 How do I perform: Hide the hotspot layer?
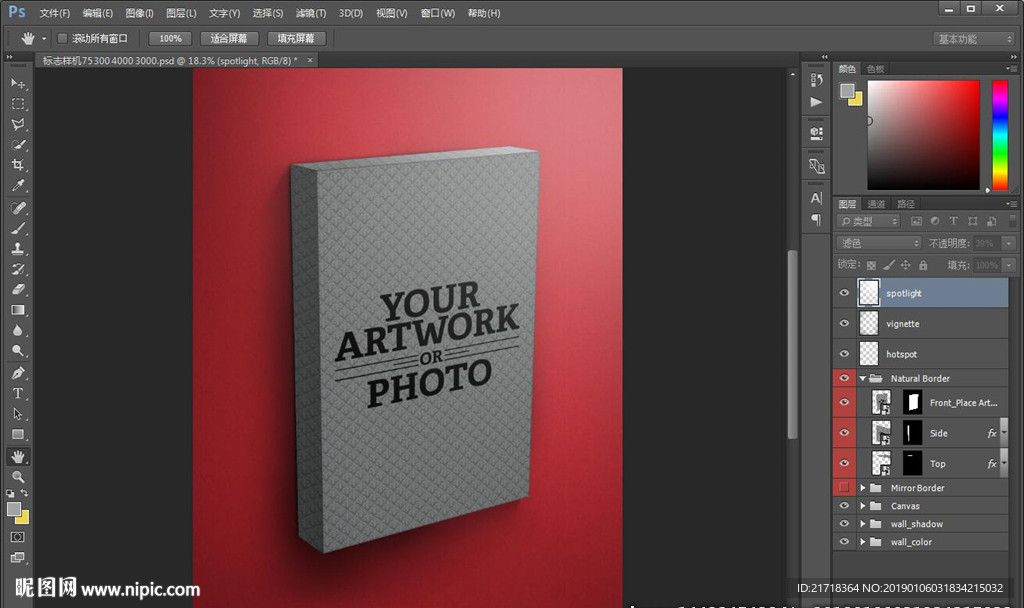pyautogui.click(x=844, y=354)
